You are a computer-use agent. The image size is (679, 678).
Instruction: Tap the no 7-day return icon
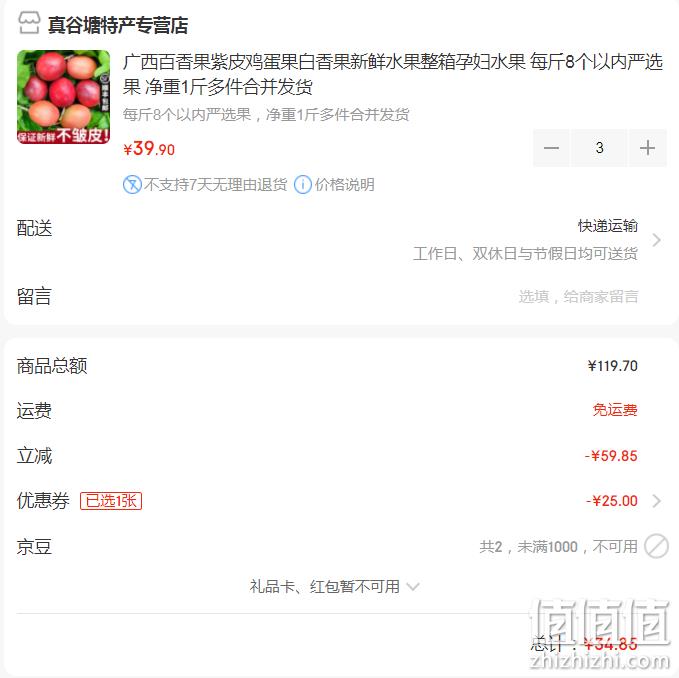pos(132,185)
